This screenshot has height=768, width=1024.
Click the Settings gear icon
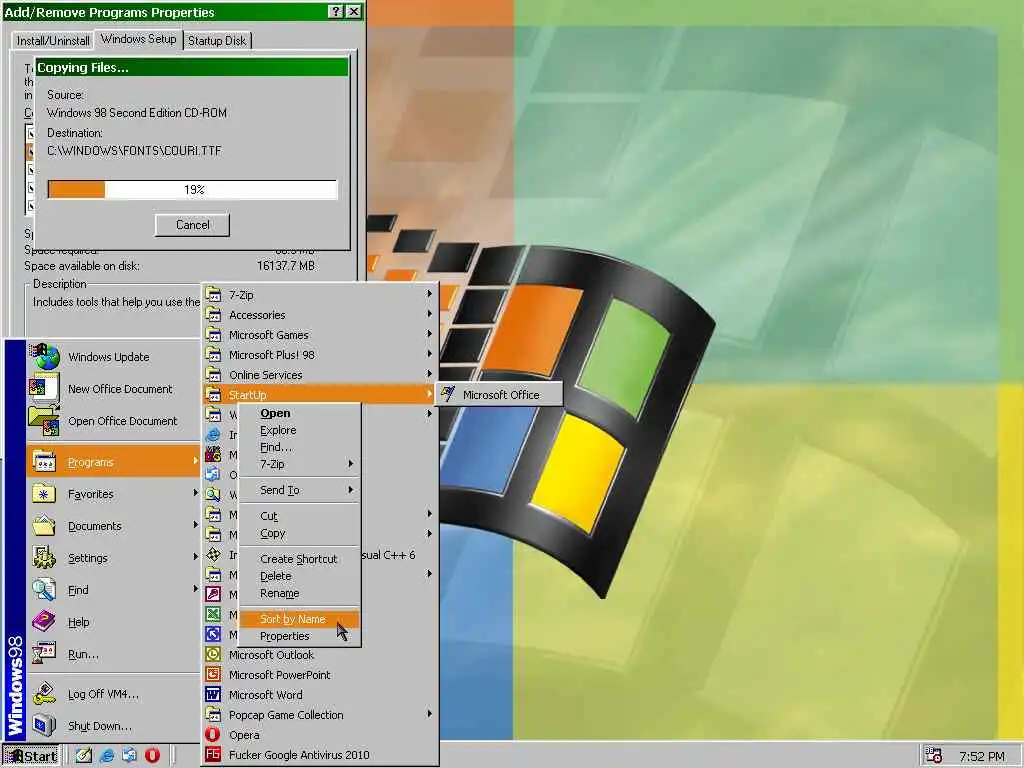(x=44, y=558)
